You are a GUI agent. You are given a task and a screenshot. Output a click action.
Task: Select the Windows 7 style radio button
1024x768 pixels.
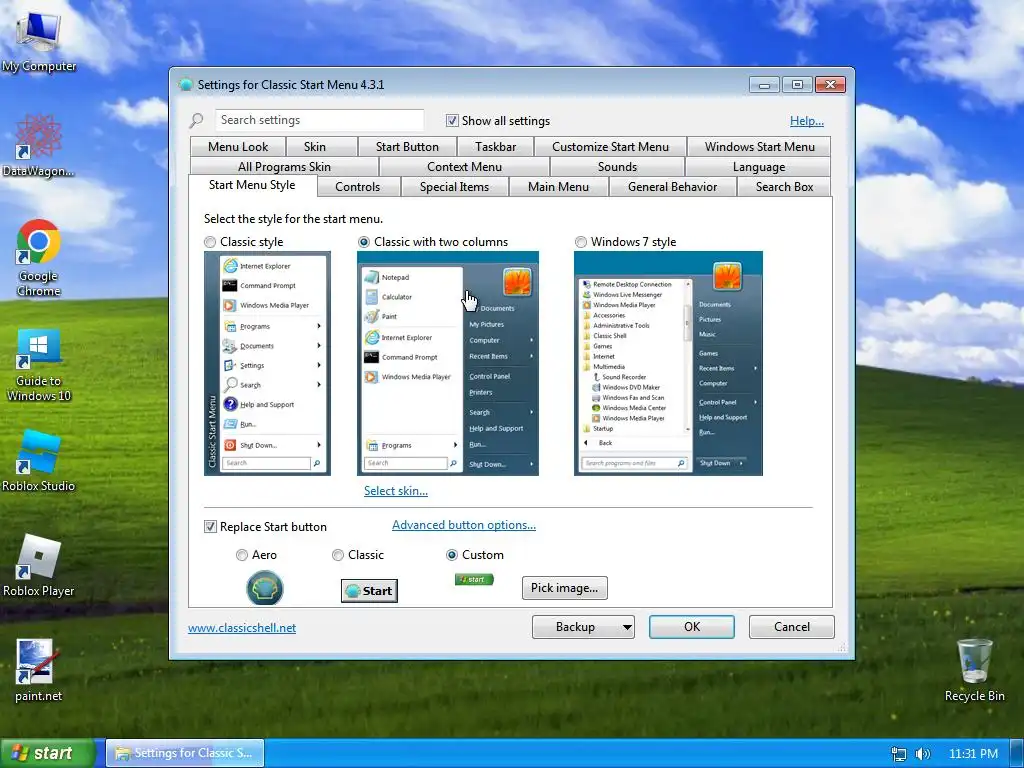(581, 242)
